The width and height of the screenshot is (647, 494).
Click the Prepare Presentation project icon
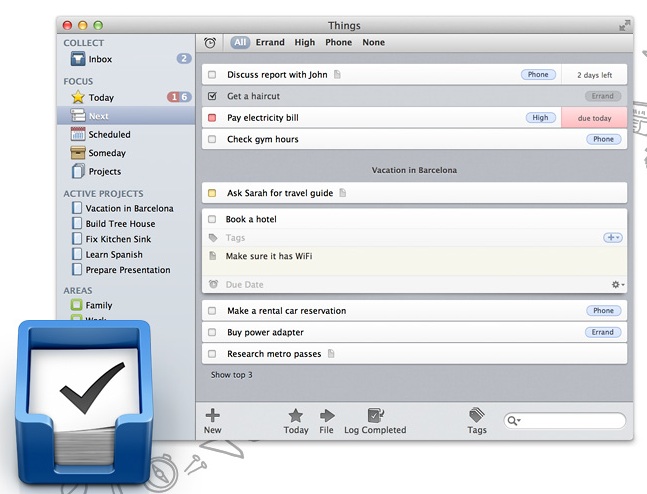click(77, 269)
